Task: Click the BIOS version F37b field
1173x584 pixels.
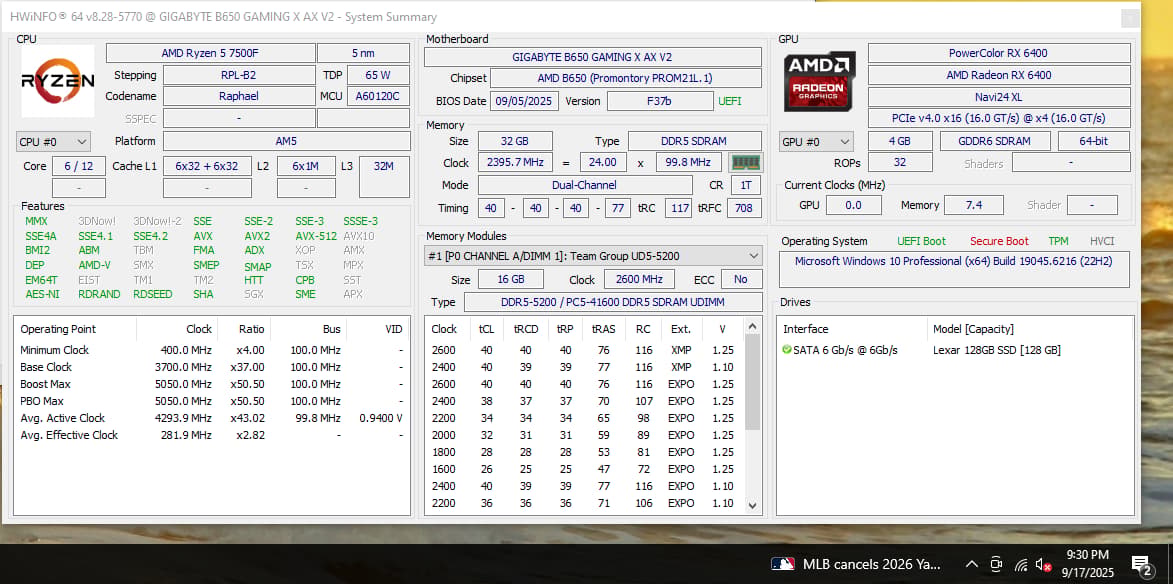Action: tap(660, 100)
